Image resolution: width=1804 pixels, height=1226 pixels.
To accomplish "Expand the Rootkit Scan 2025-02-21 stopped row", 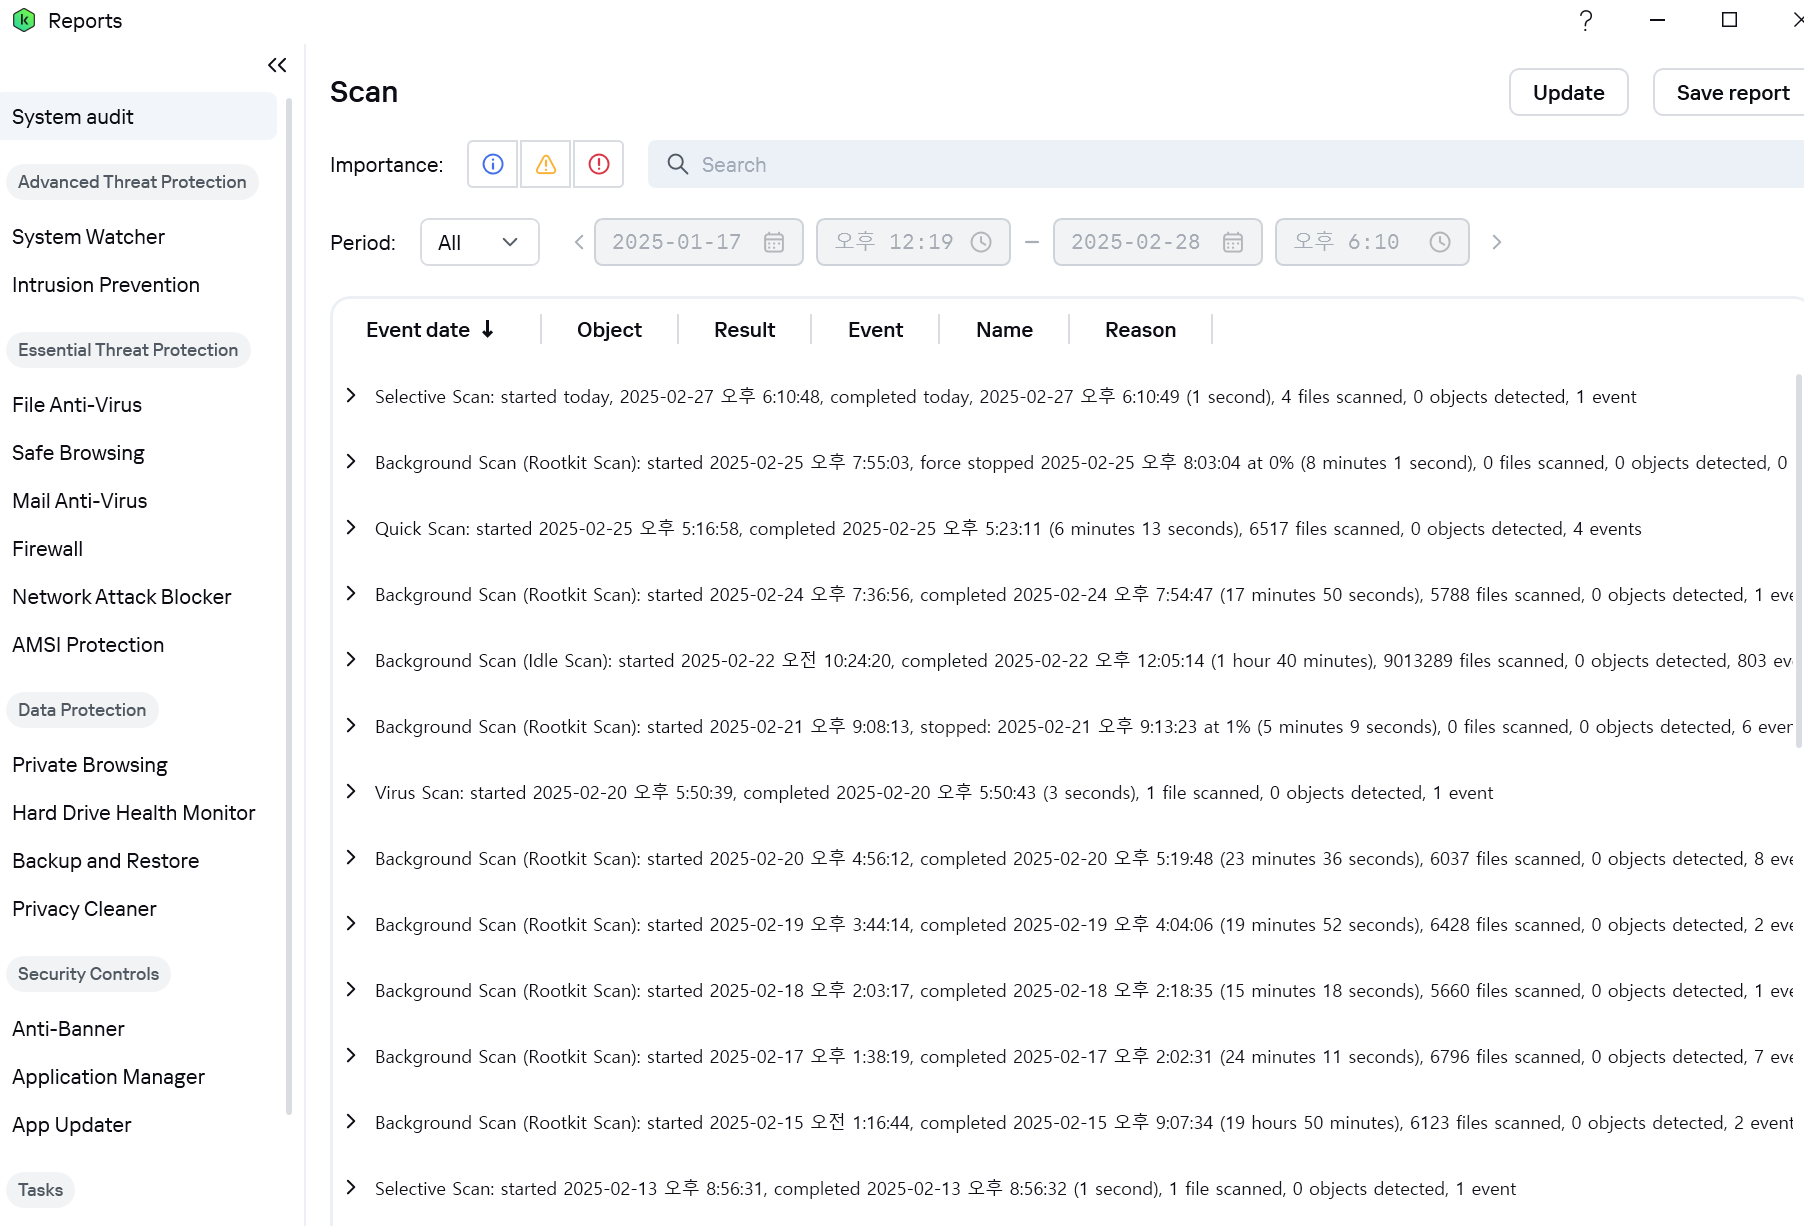I will 351,726.
